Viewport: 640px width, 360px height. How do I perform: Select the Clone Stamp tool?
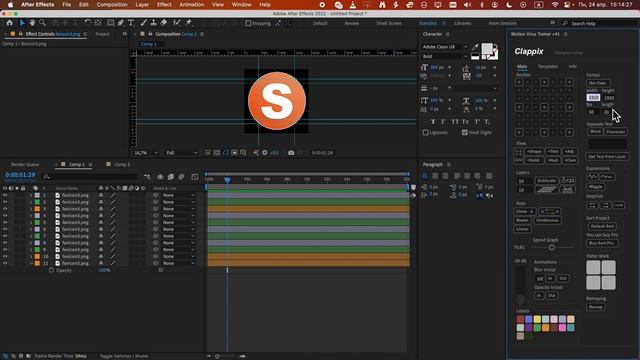(153, 23)
